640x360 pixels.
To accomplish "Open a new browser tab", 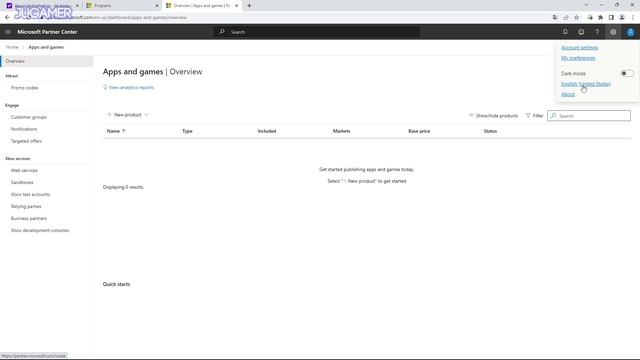I will [249, 6].
